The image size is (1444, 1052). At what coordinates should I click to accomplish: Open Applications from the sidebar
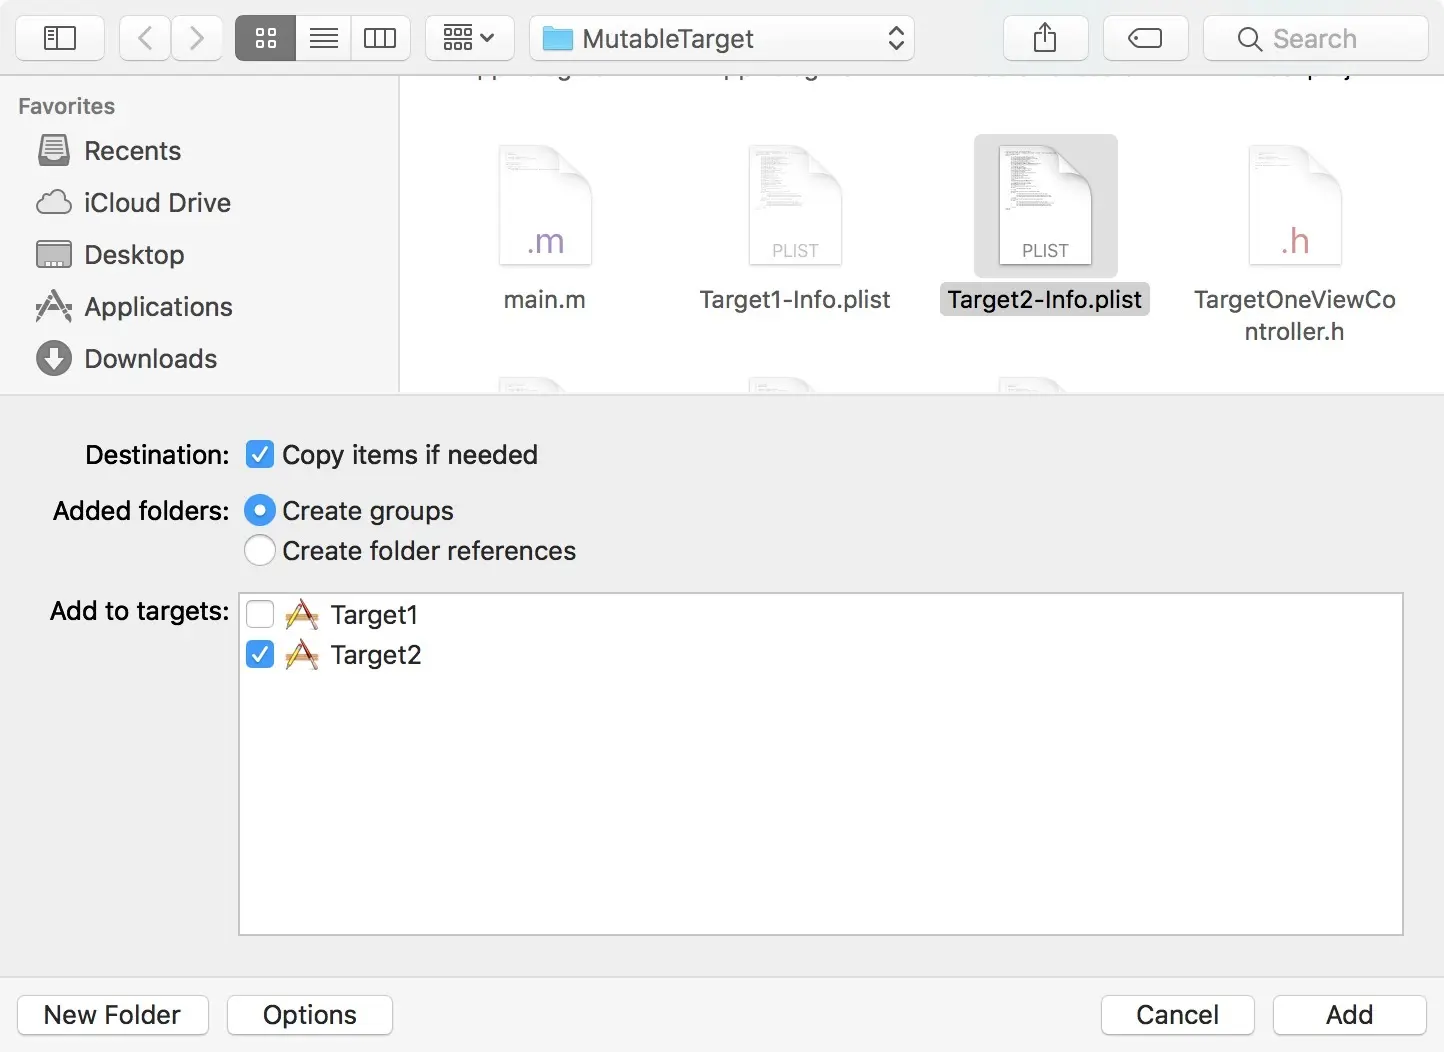pos(158,307)
